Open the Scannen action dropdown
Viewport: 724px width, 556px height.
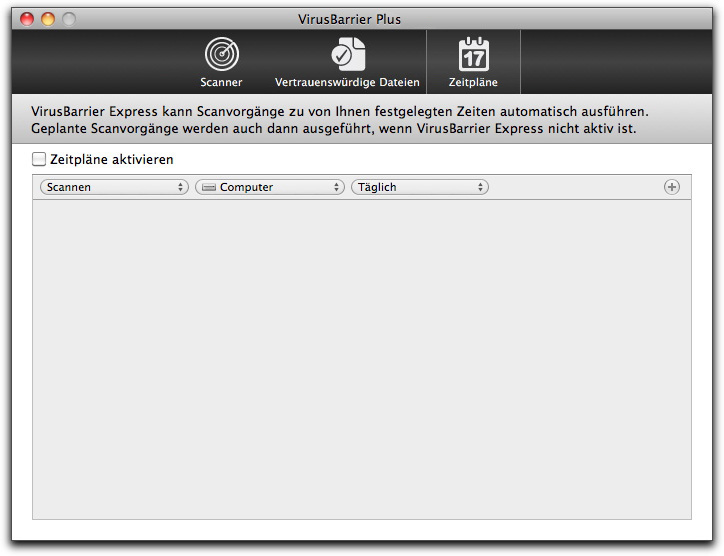114,187
